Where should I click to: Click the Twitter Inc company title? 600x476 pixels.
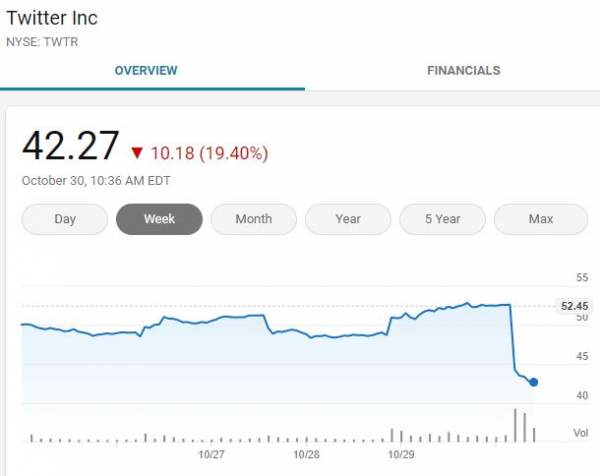60,19
